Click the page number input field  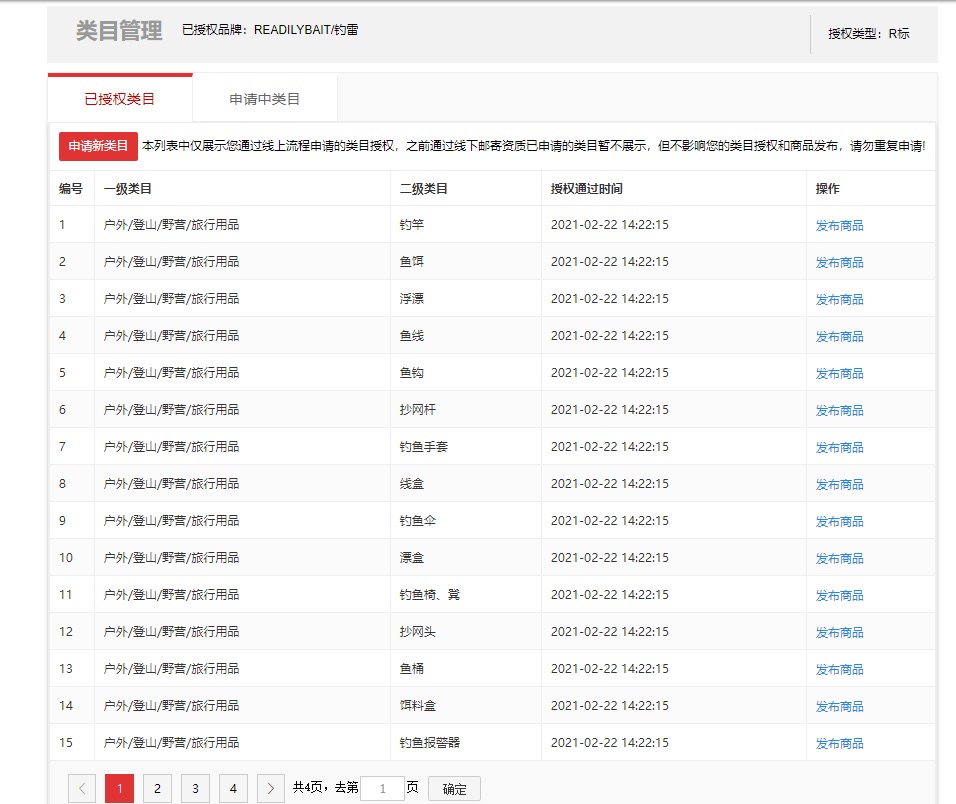click(382, 789)
